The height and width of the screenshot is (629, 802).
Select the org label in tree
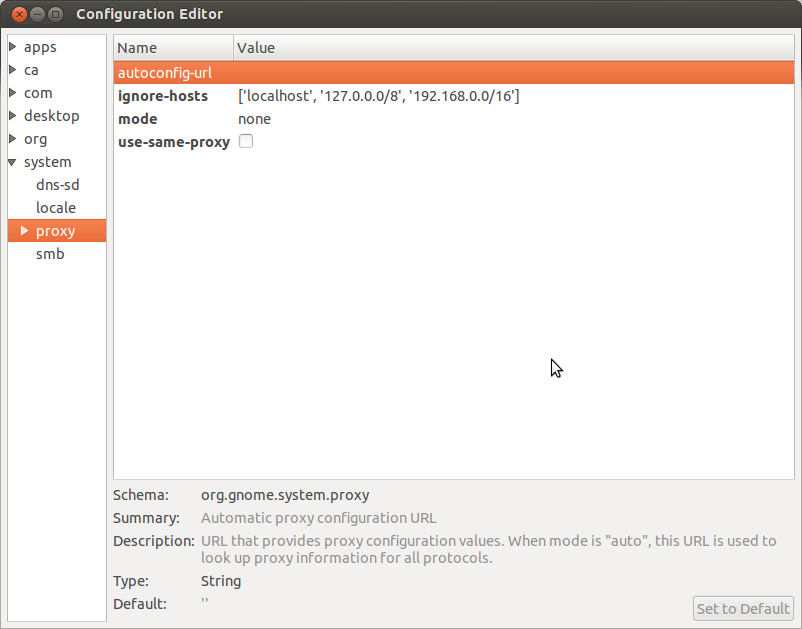[35, 140]
